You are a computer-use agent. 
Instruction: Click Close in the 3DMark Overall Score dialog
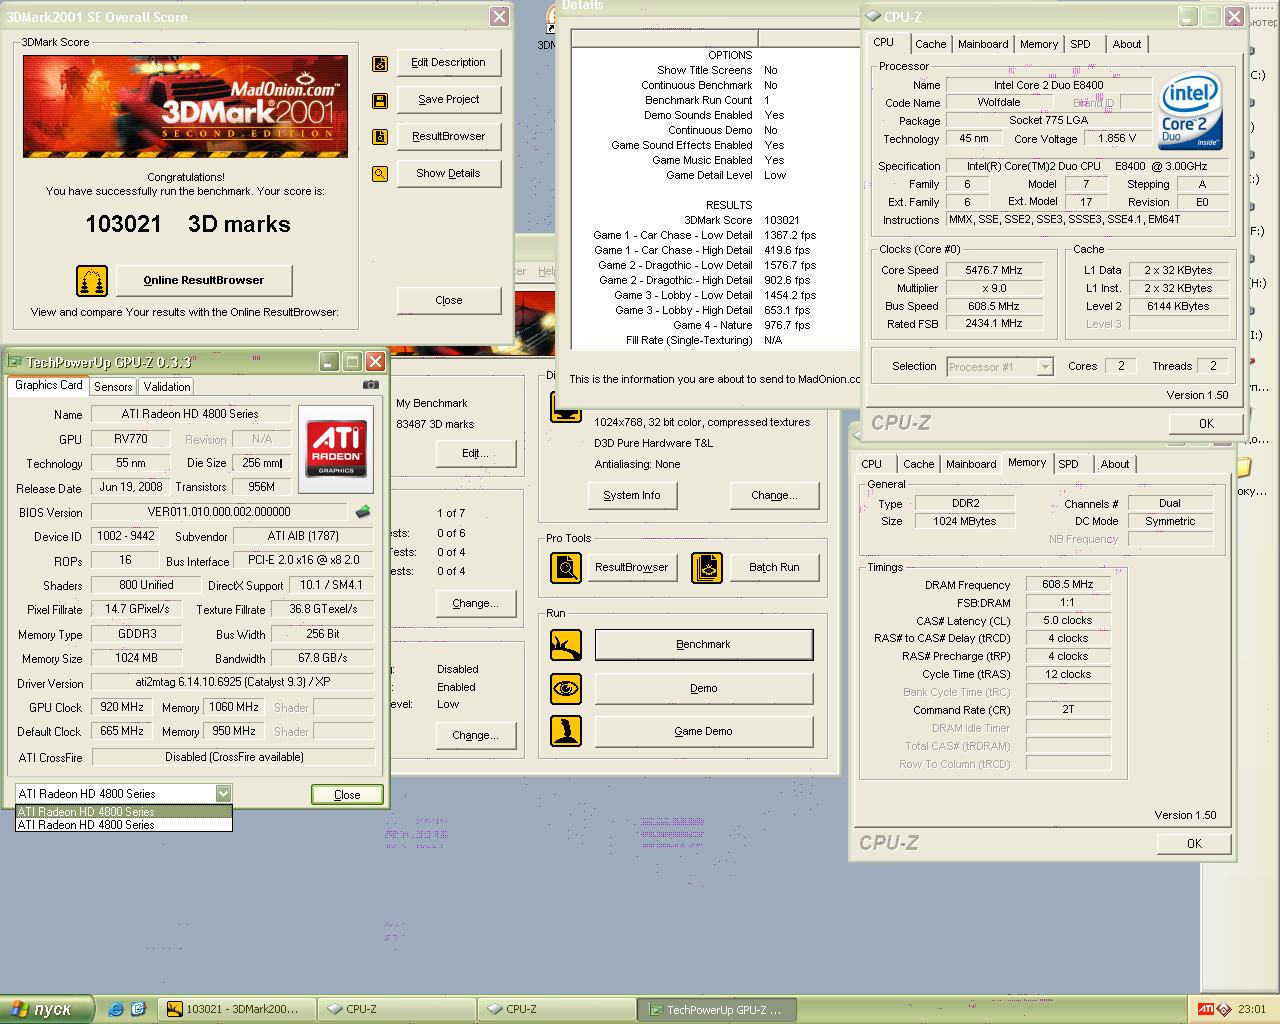point(448,300)
